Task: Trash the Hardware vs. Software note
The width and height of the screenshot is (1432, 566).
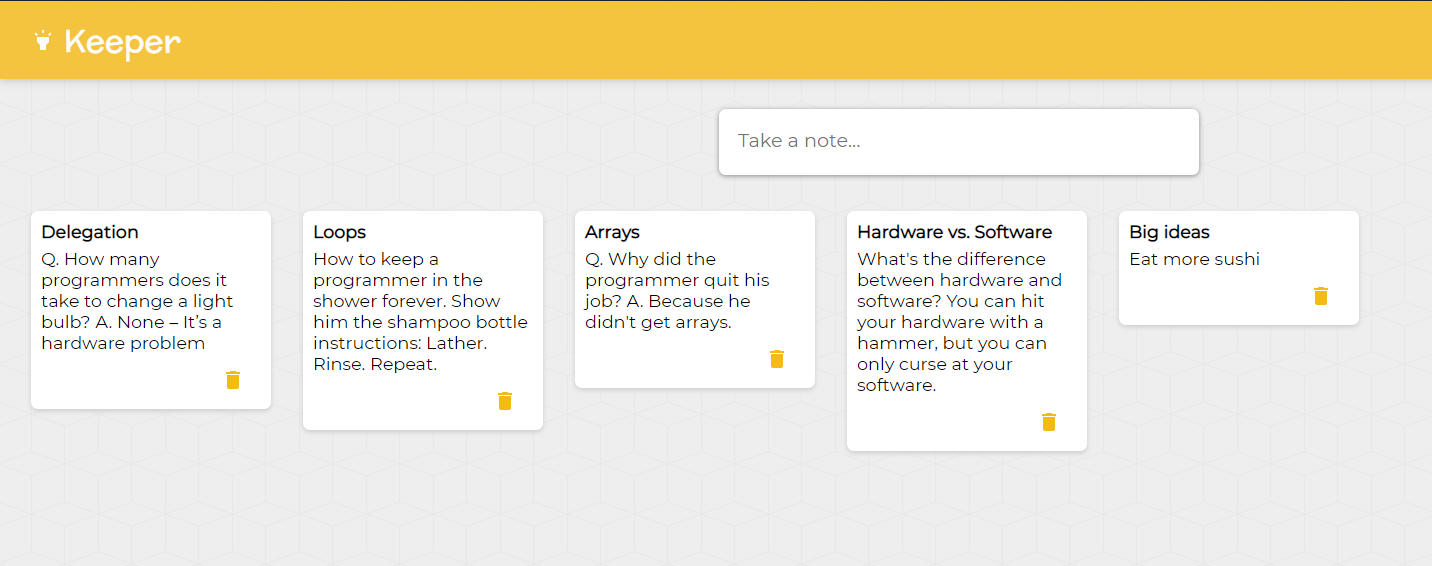Action: click(x=1049, y=422)
